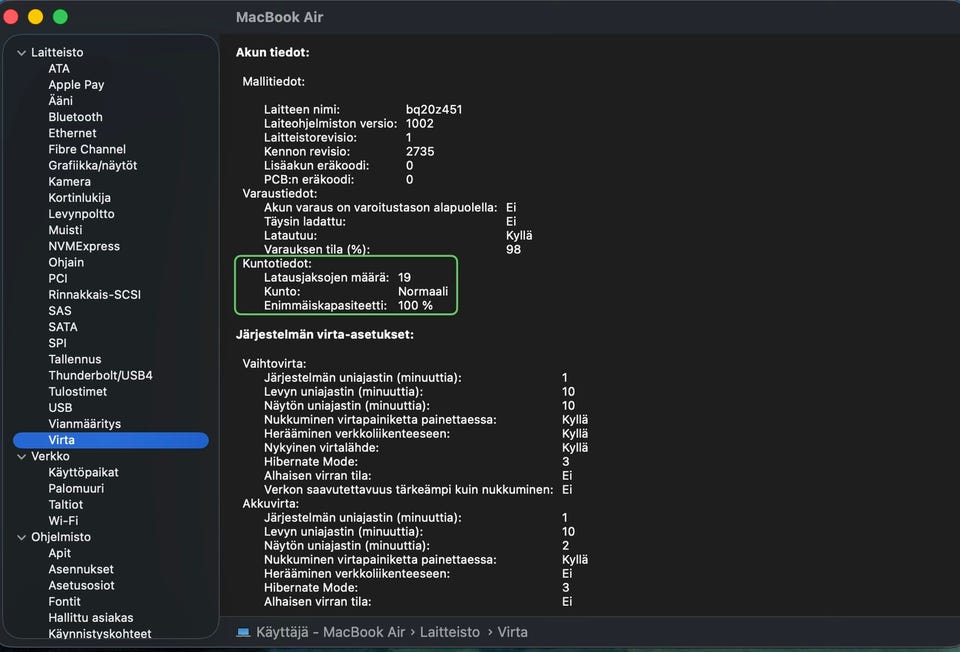Select Thunderbolt/USB4 hardware item
The image size is (960, 652).
[x=100, y=376]
